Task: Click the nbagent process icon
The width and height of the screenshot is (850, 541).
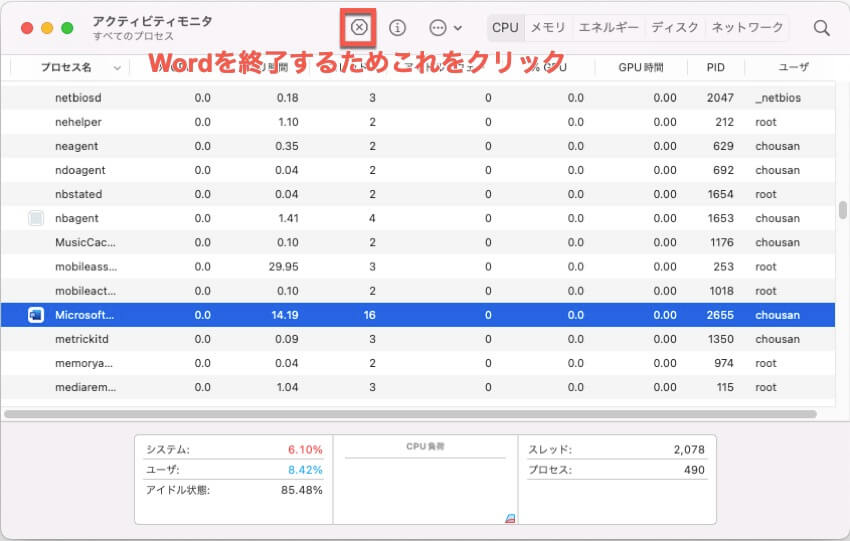Action: [x=36, y=218]
